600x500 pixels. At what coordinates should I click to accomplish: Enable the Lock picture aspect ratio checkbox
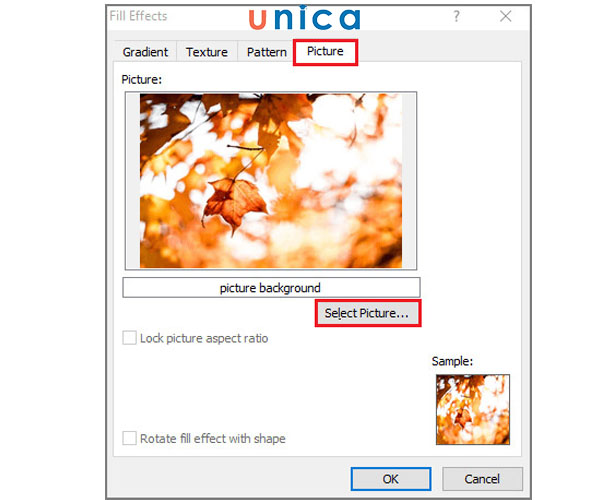coord(129,338)
